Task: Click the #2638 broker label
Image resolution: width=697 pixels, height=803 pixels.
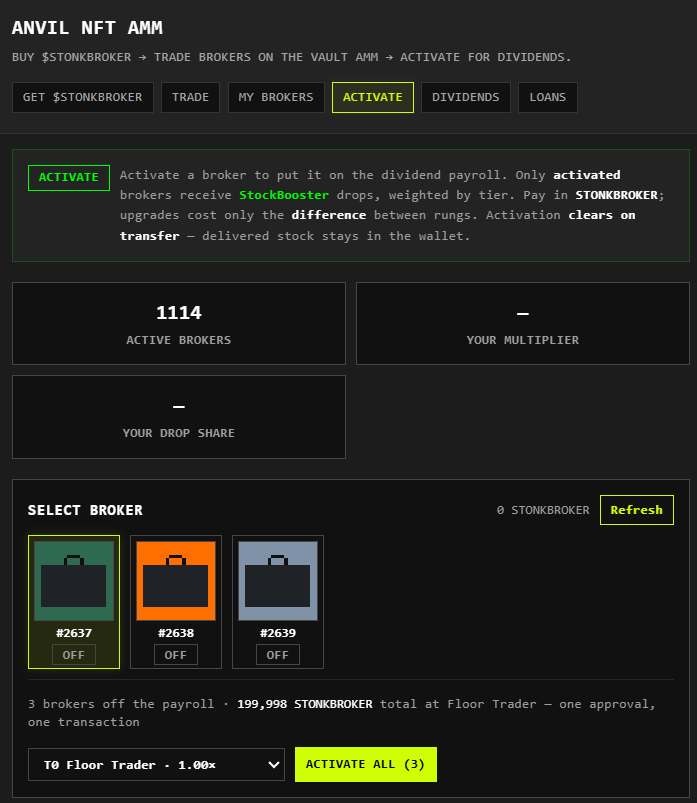Action: point(176,633)
